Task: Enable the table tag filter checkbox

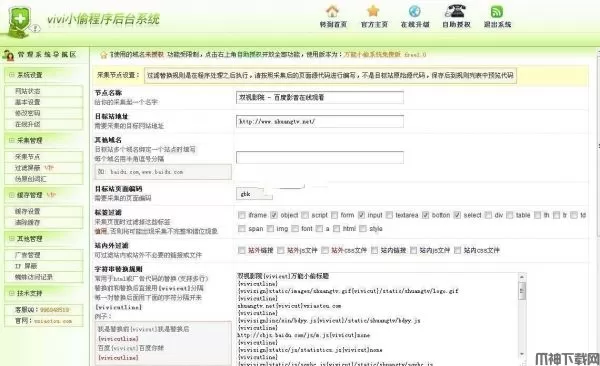Action: (x=510, y=215)
